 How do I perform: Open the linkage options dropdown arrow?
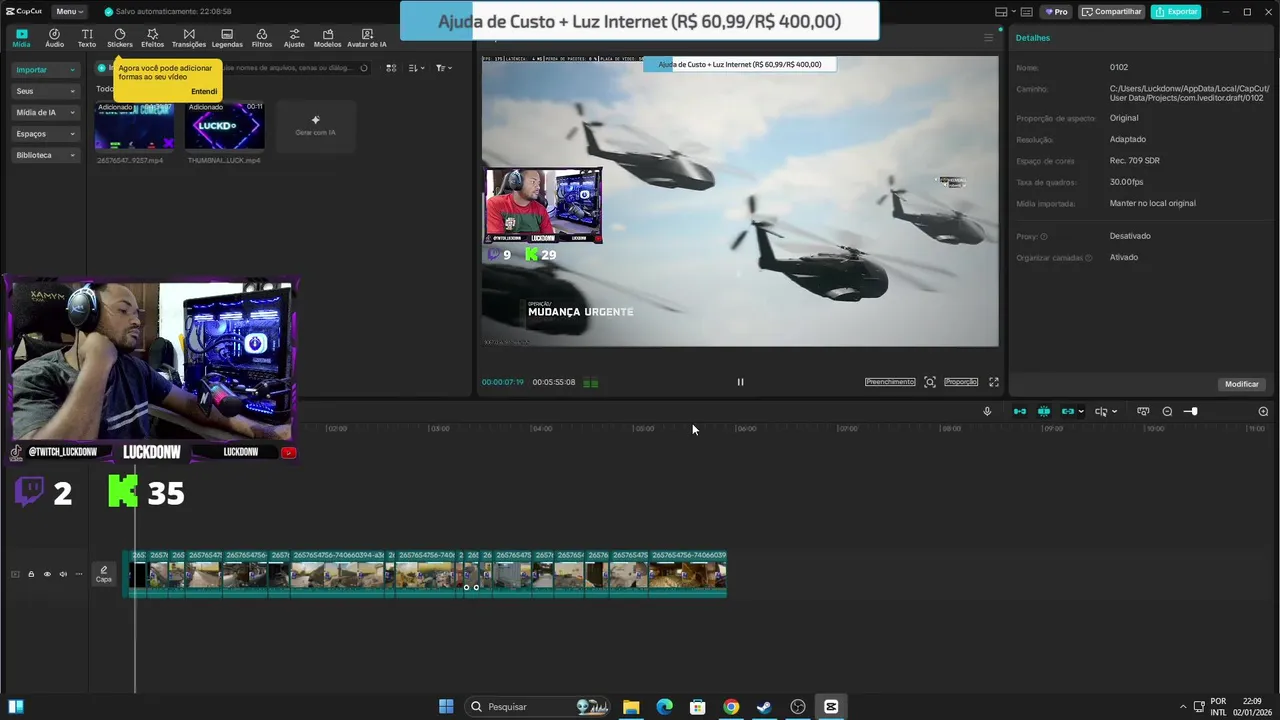coord(1081,411)
